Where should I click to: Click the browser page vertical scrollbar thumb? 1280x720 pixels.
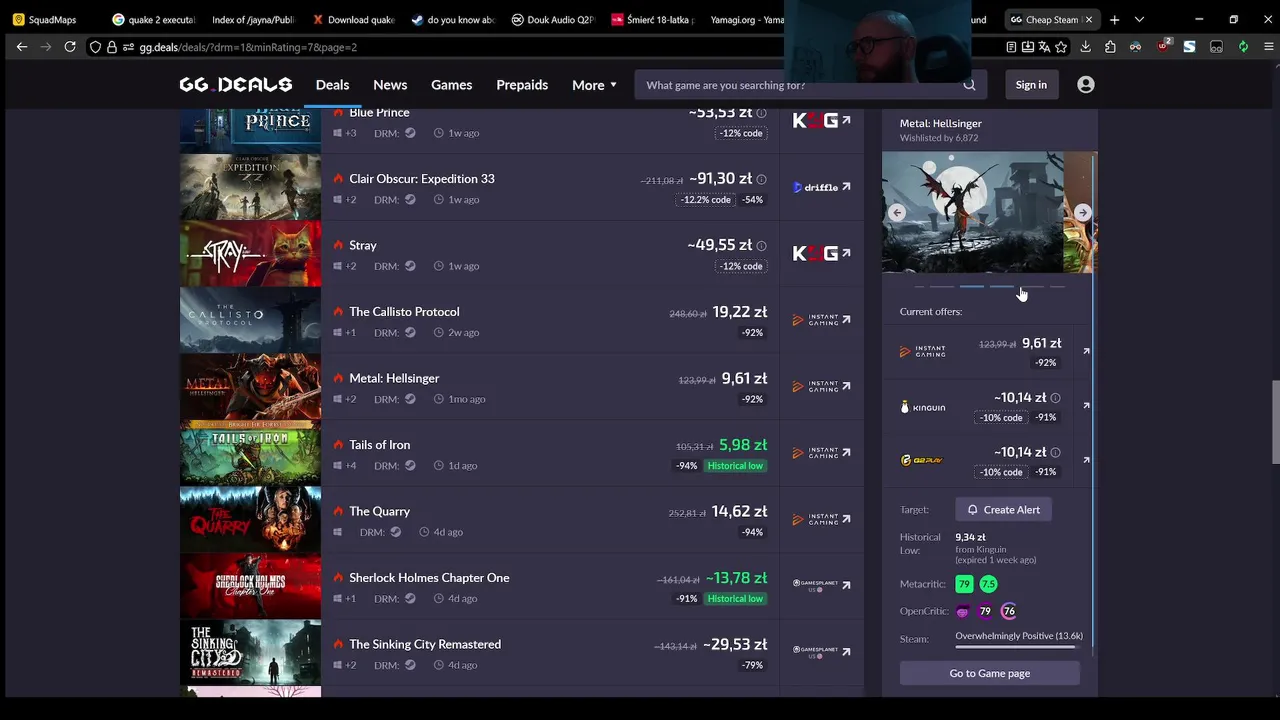pyautogui.click(x=1275, y=422)
